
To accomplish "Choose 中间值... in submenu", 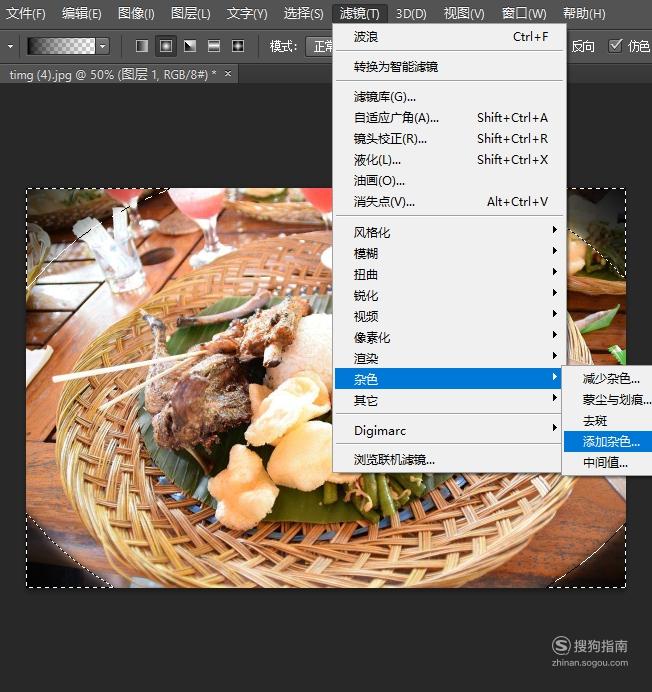I will click(608, 463).
